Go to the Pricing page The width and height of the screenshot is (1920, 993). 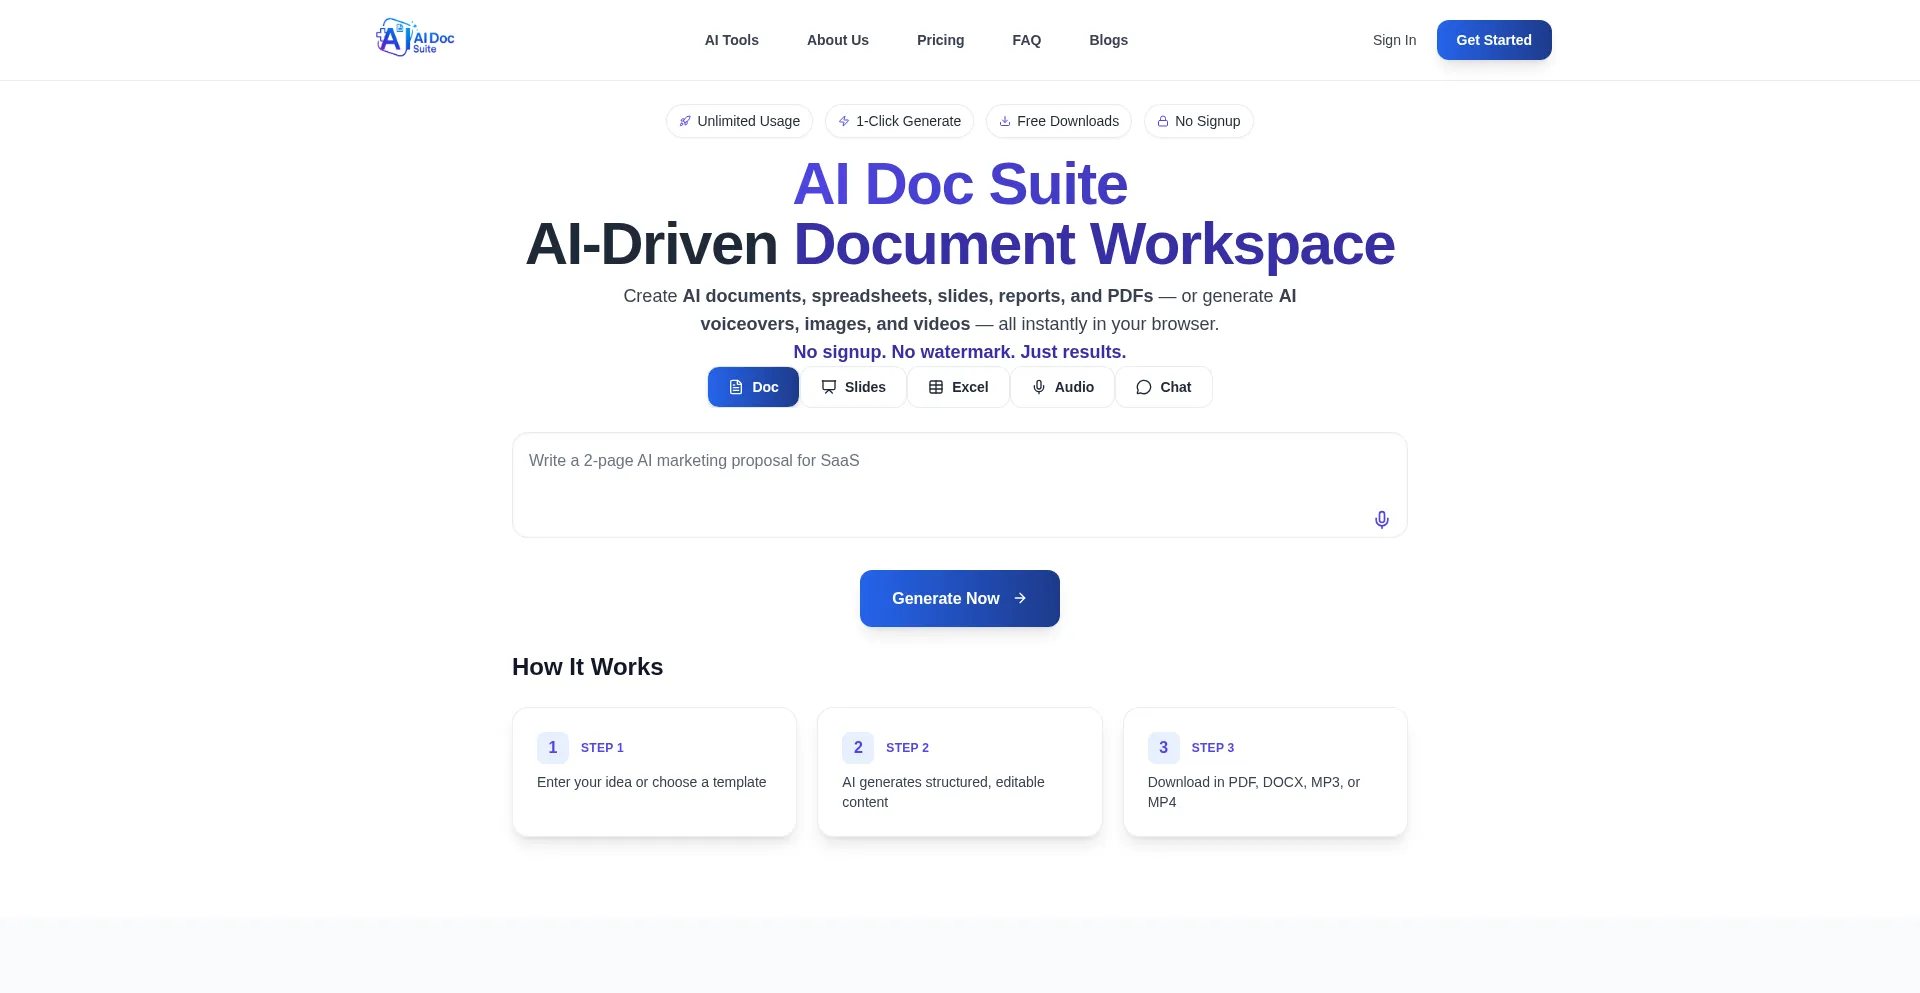pyautogui.click(x=940, y=40)
